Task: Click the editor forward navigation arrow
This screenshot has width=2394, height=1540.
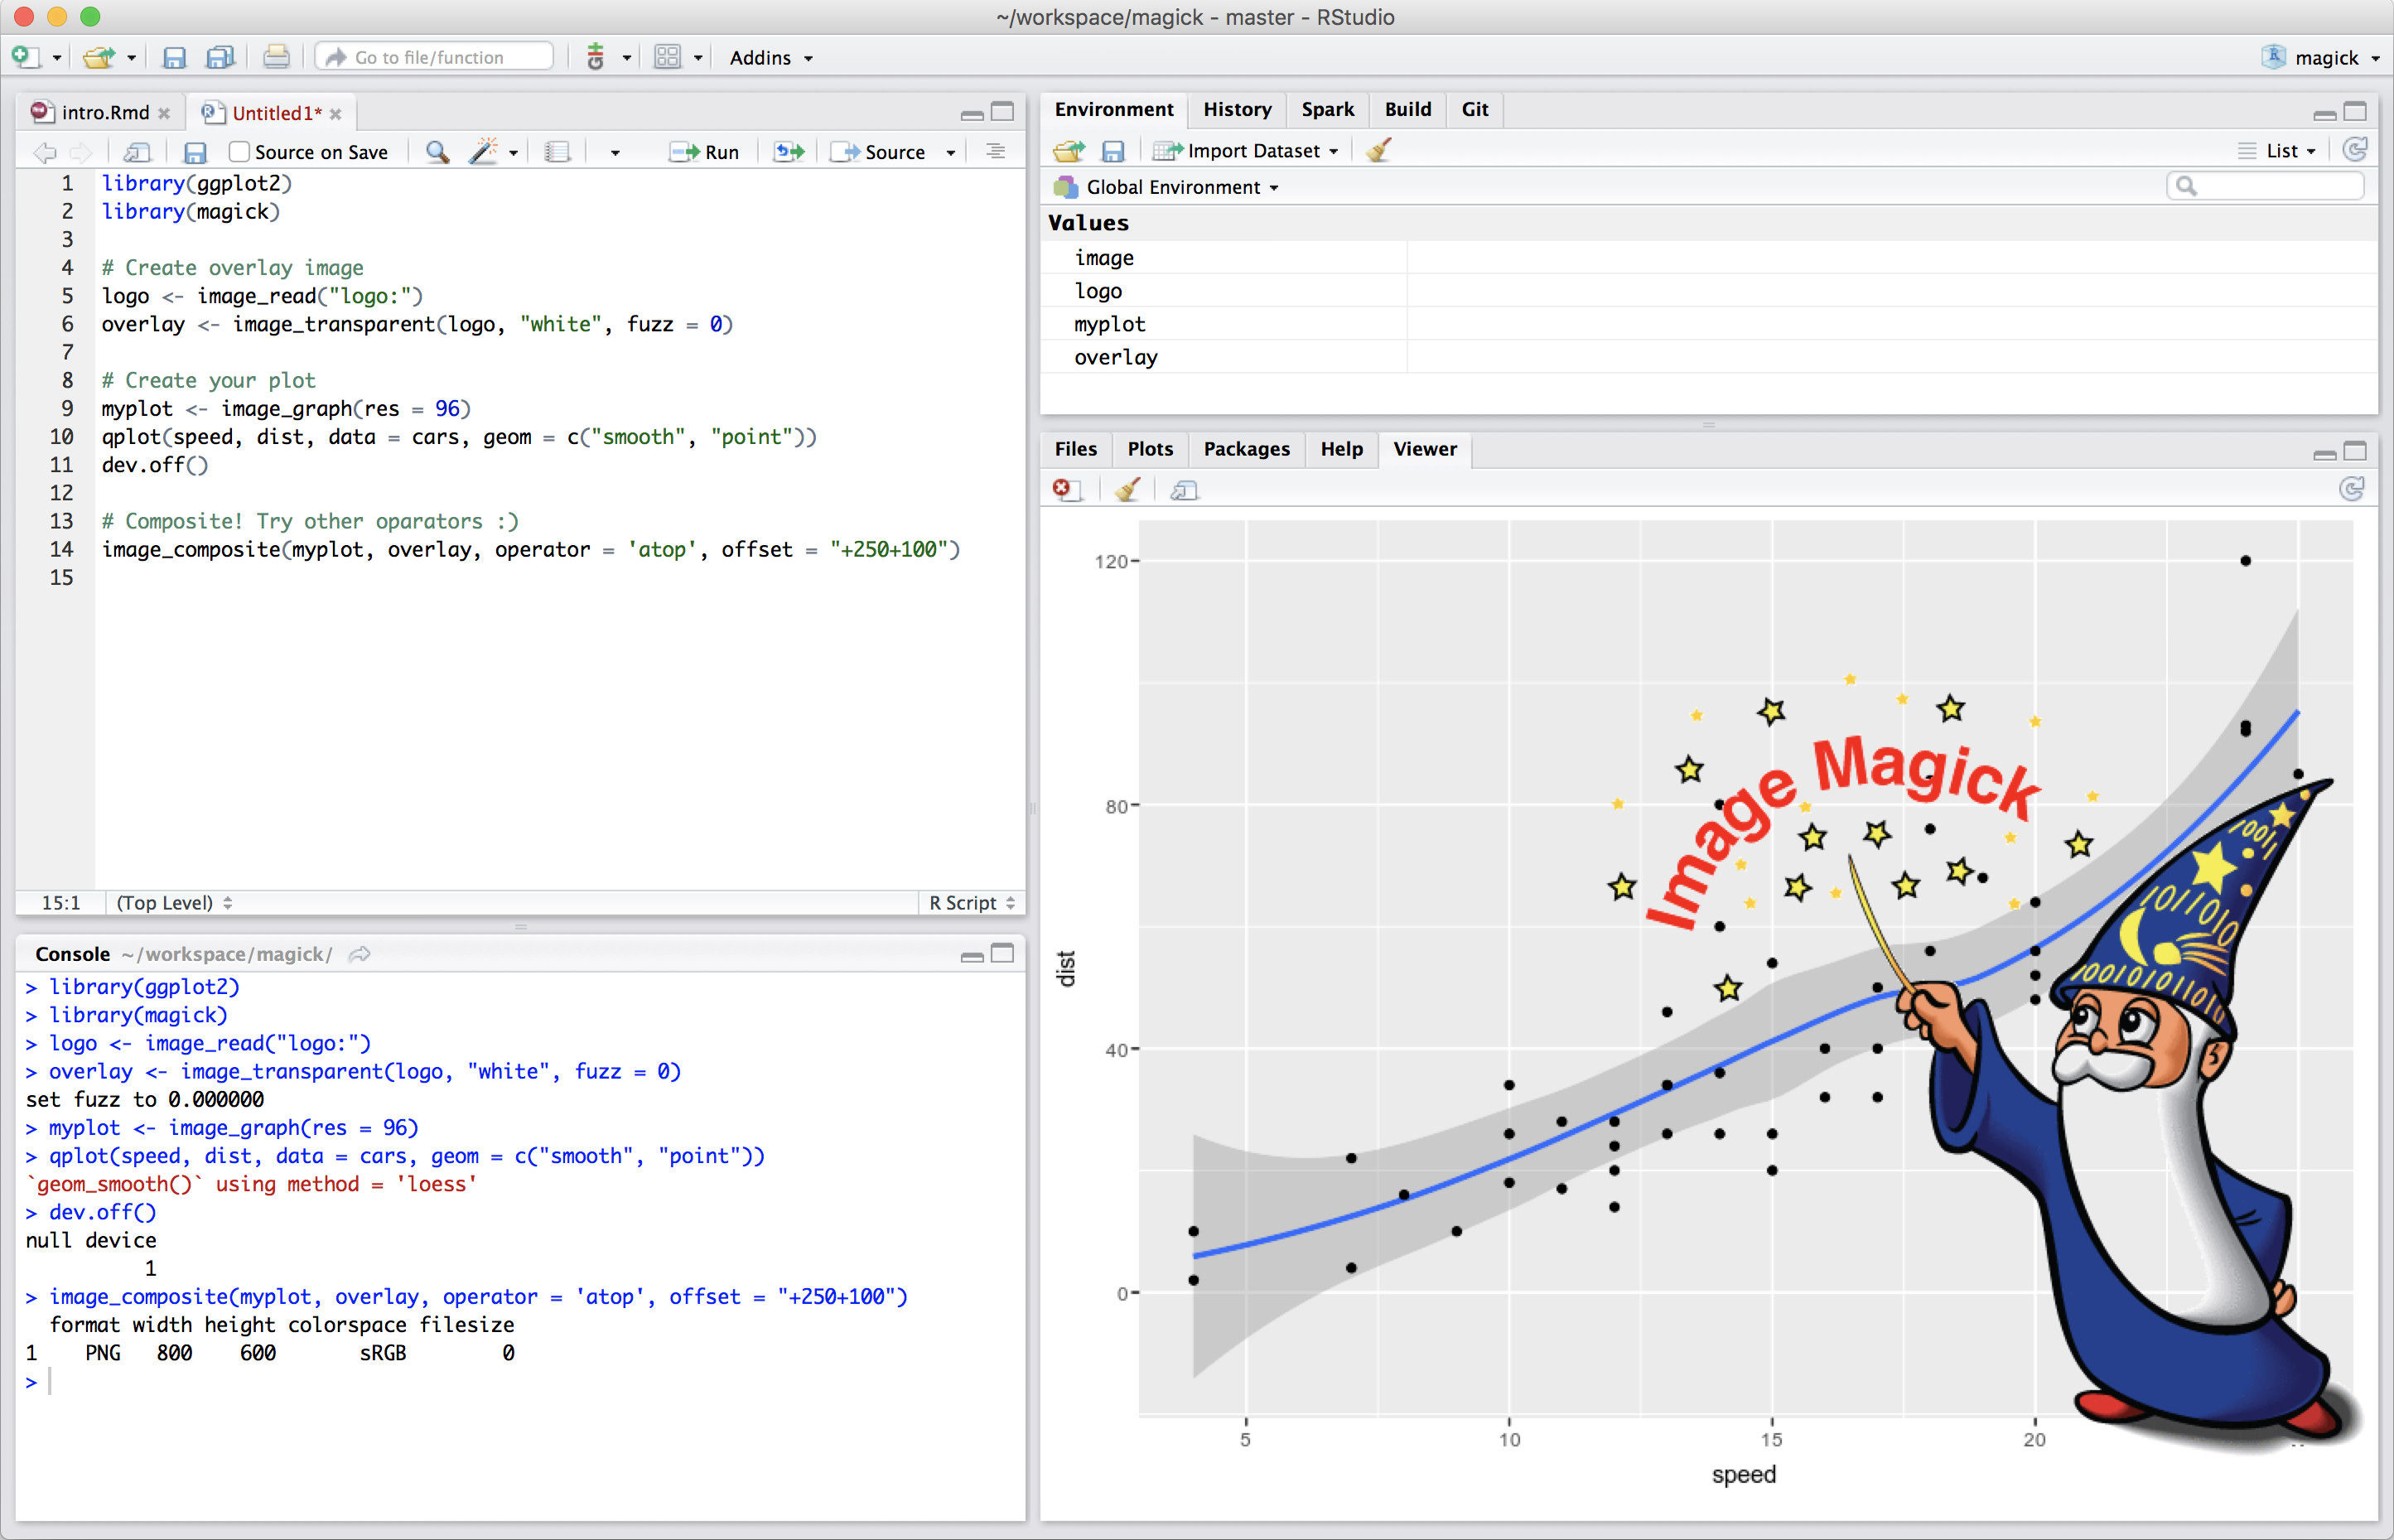Action: (x=81, y=152)
